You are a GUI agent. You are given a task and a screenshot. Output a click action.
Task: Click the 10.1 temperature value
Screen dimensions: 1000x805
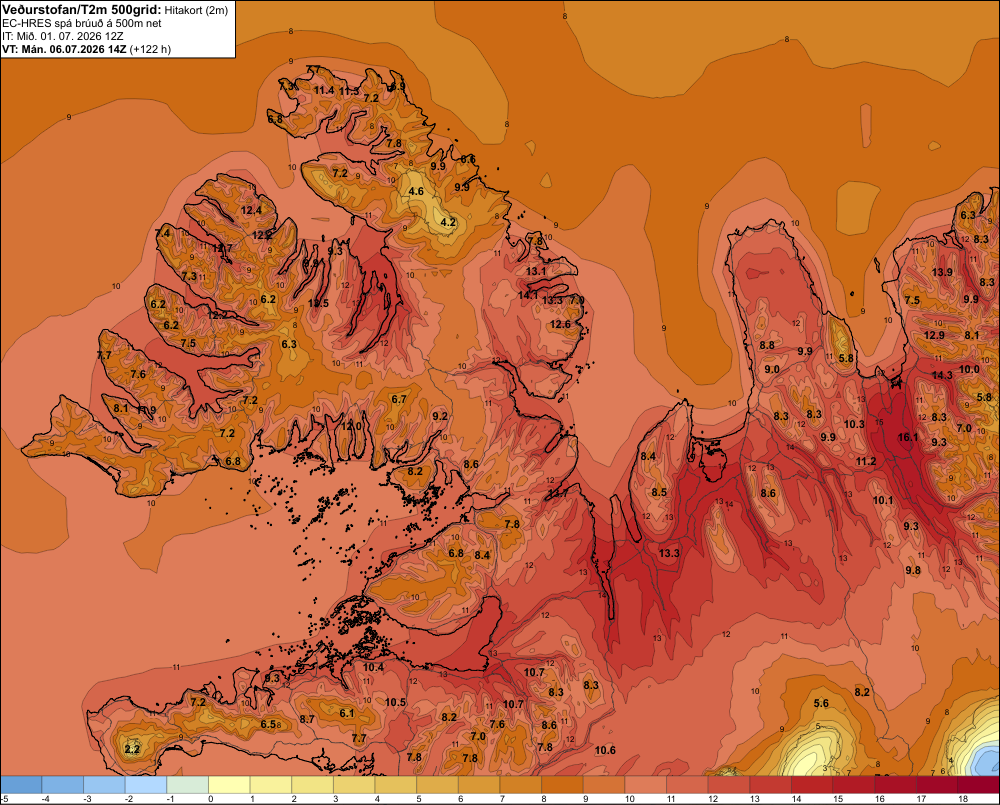[x=883, y=500]
